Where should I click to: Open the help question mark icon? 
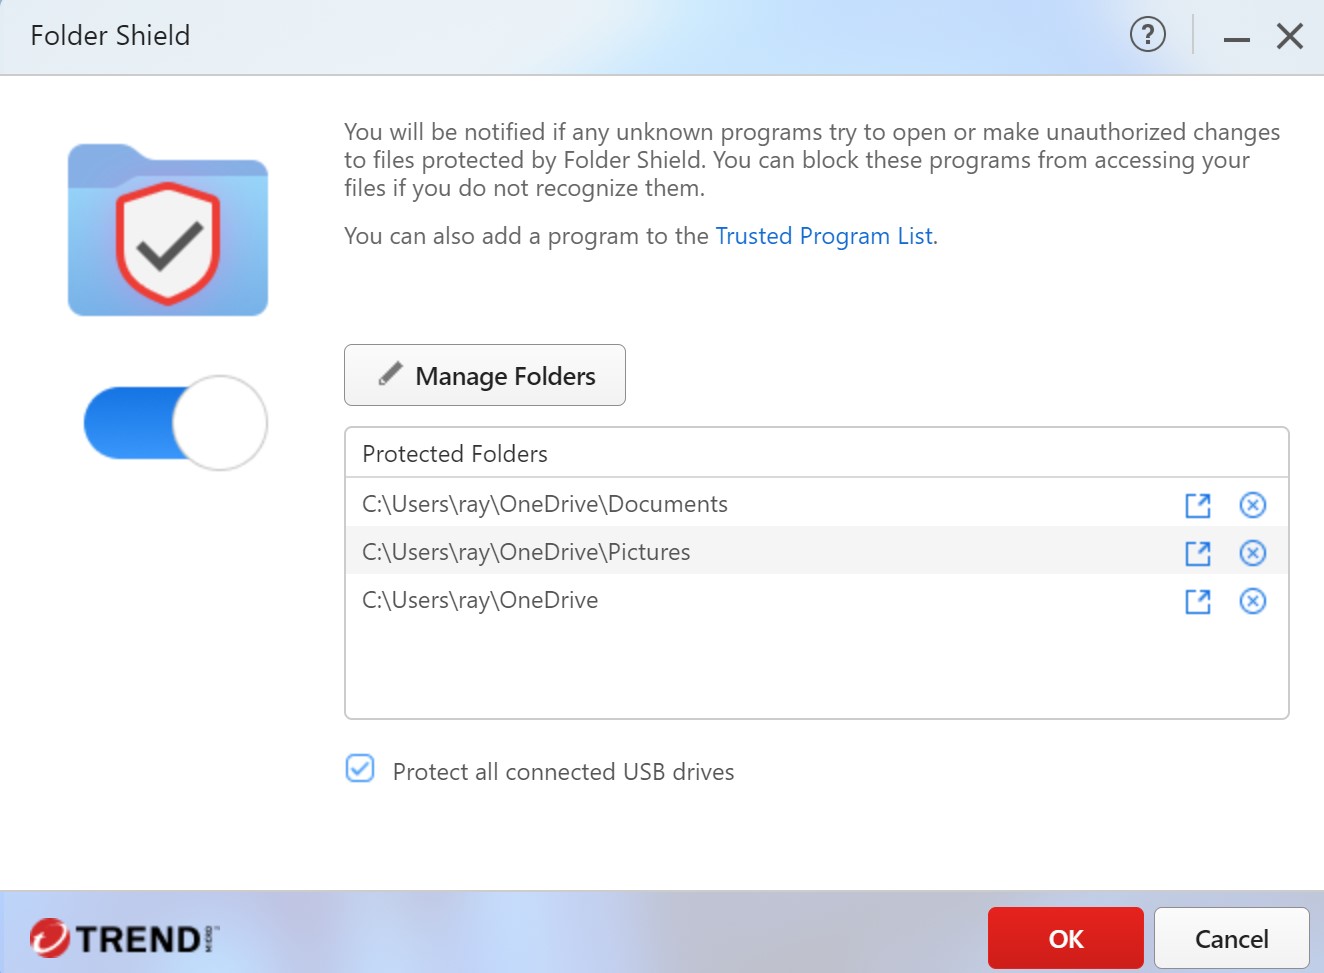[x=1147, y=35]
